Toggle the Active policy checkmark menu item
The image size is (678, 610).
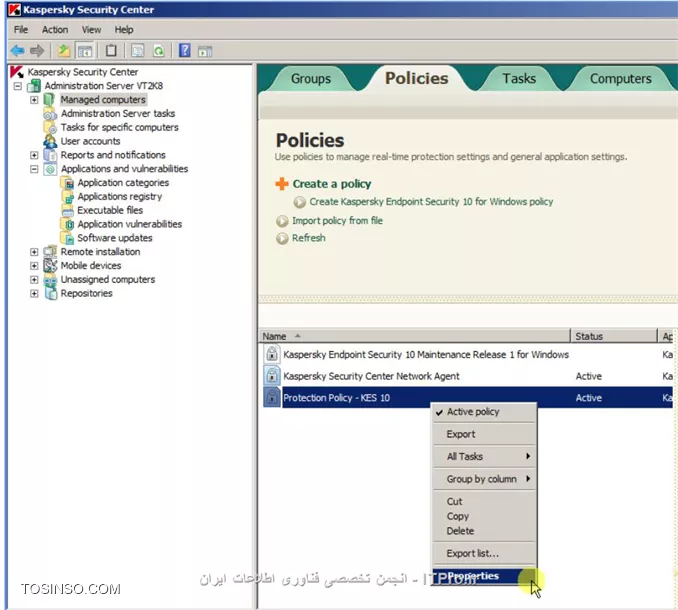[x=485, y=412]
